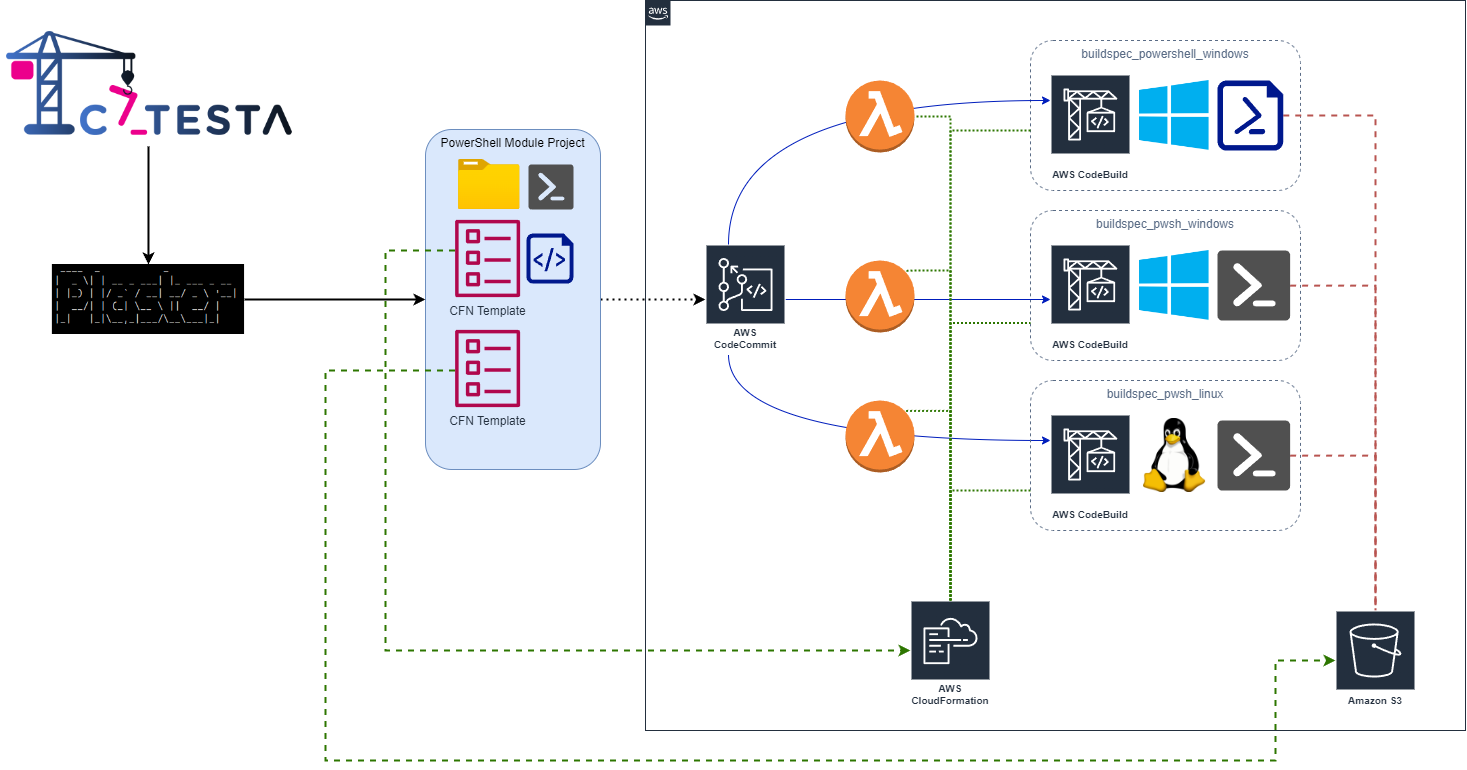Select upper 'CFN Template' label
Image resolution: width=1467 pixels, height=770 pixels.
click(487, 311)
